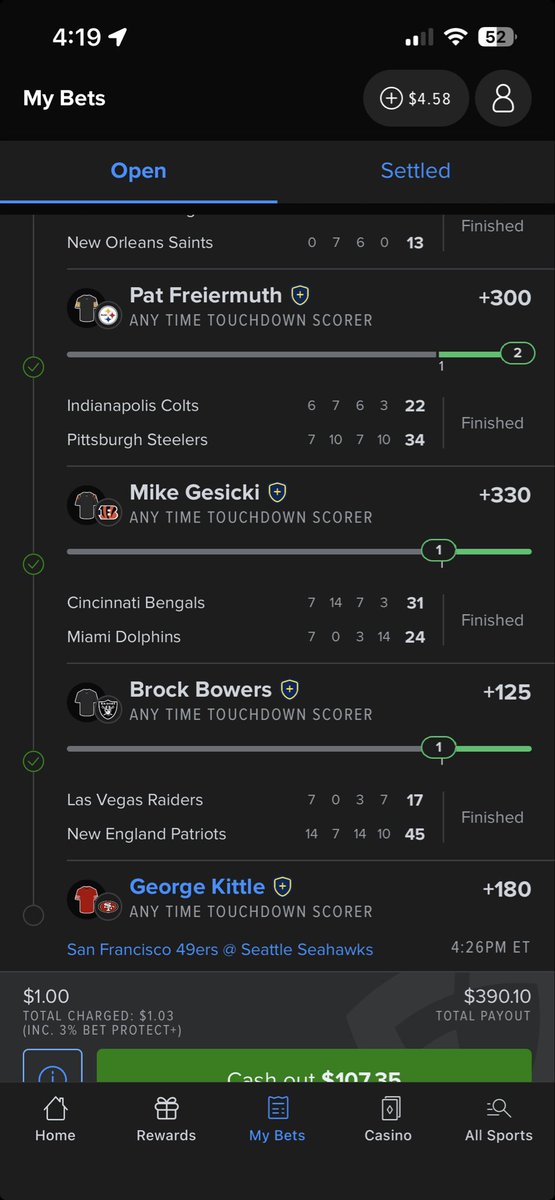
Task: Click the My Bets bottom navigation item
Action: (x=277, y=1119)
